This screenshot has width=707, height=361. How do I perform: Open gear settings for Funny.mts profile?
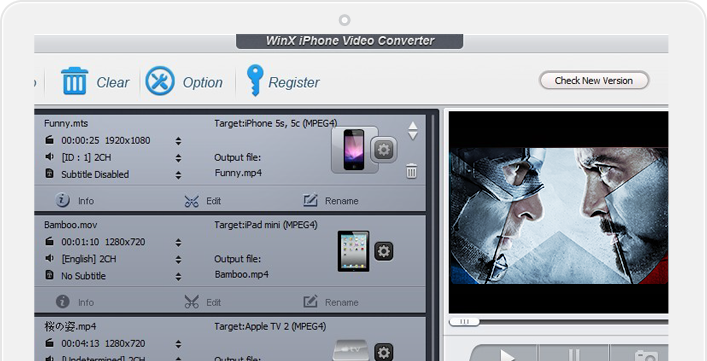tap(384, 150)
